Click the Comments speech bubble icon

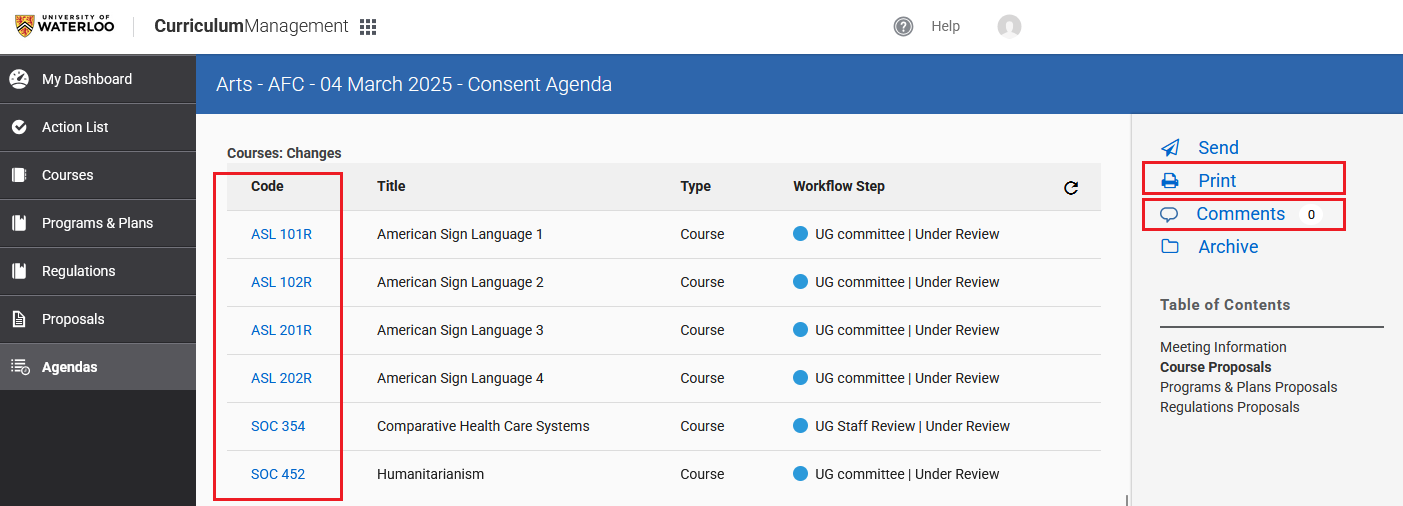click(x=1169, y=214)
